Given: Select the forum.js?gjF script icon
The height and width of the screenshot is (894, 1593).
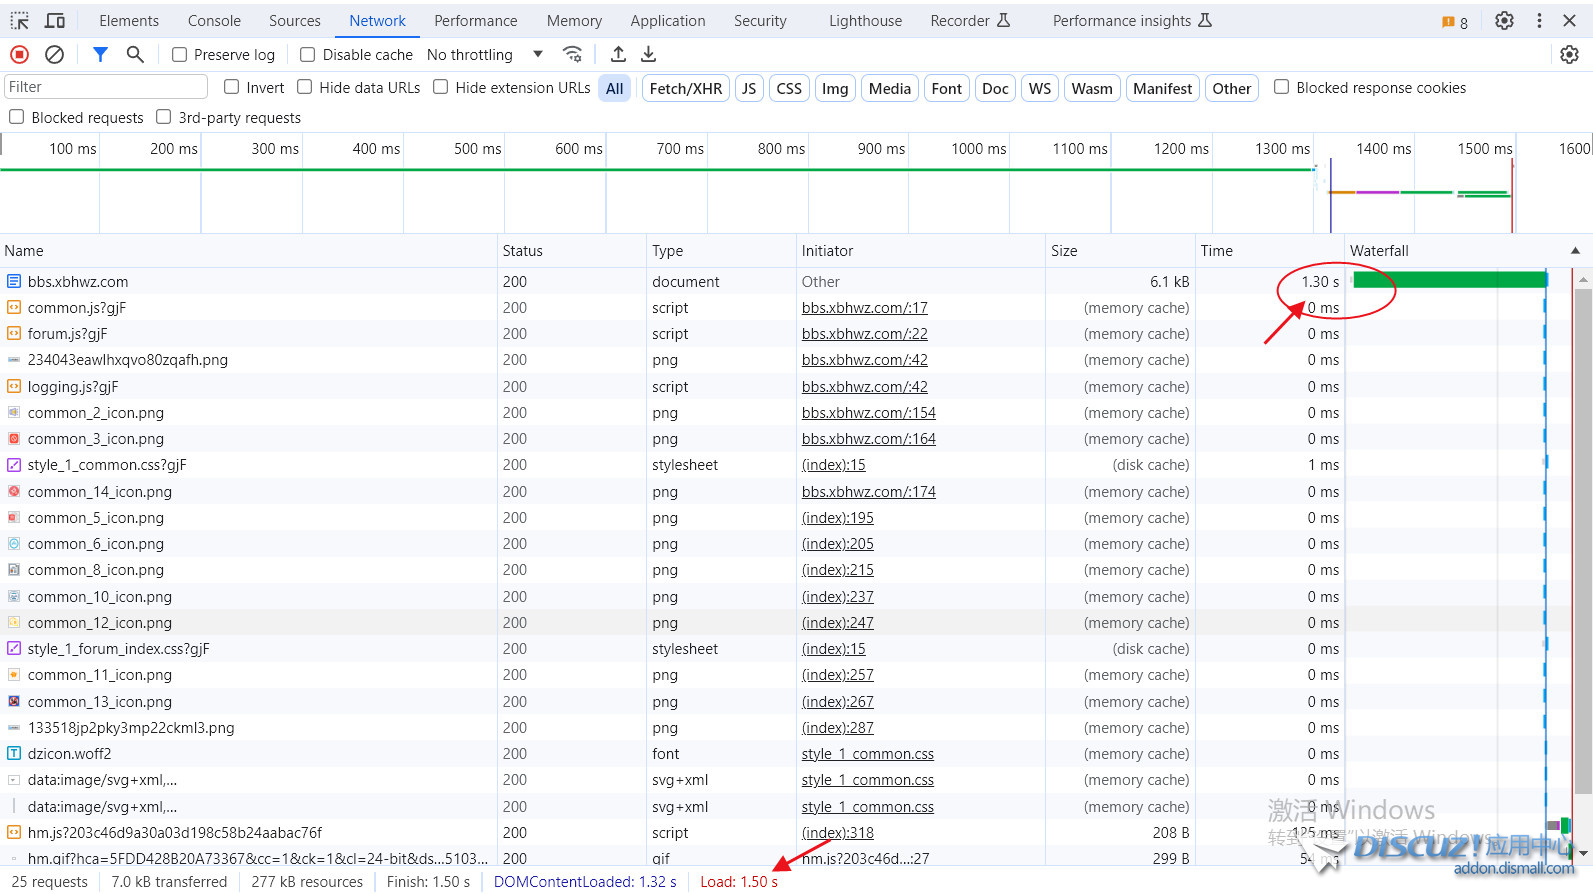Looking at the screenshot, I should click(x=14, y=334).
